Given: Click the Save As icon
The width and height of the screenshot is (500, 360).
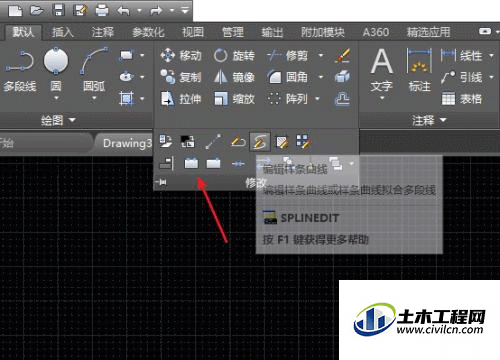Looking at the screenshot, I should 80,10.
